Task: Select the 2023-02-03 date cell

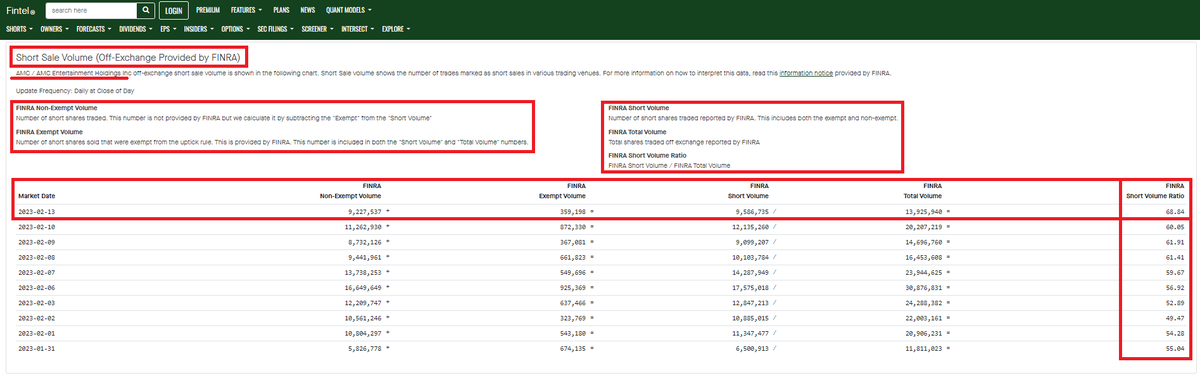Action: point(36,303)
